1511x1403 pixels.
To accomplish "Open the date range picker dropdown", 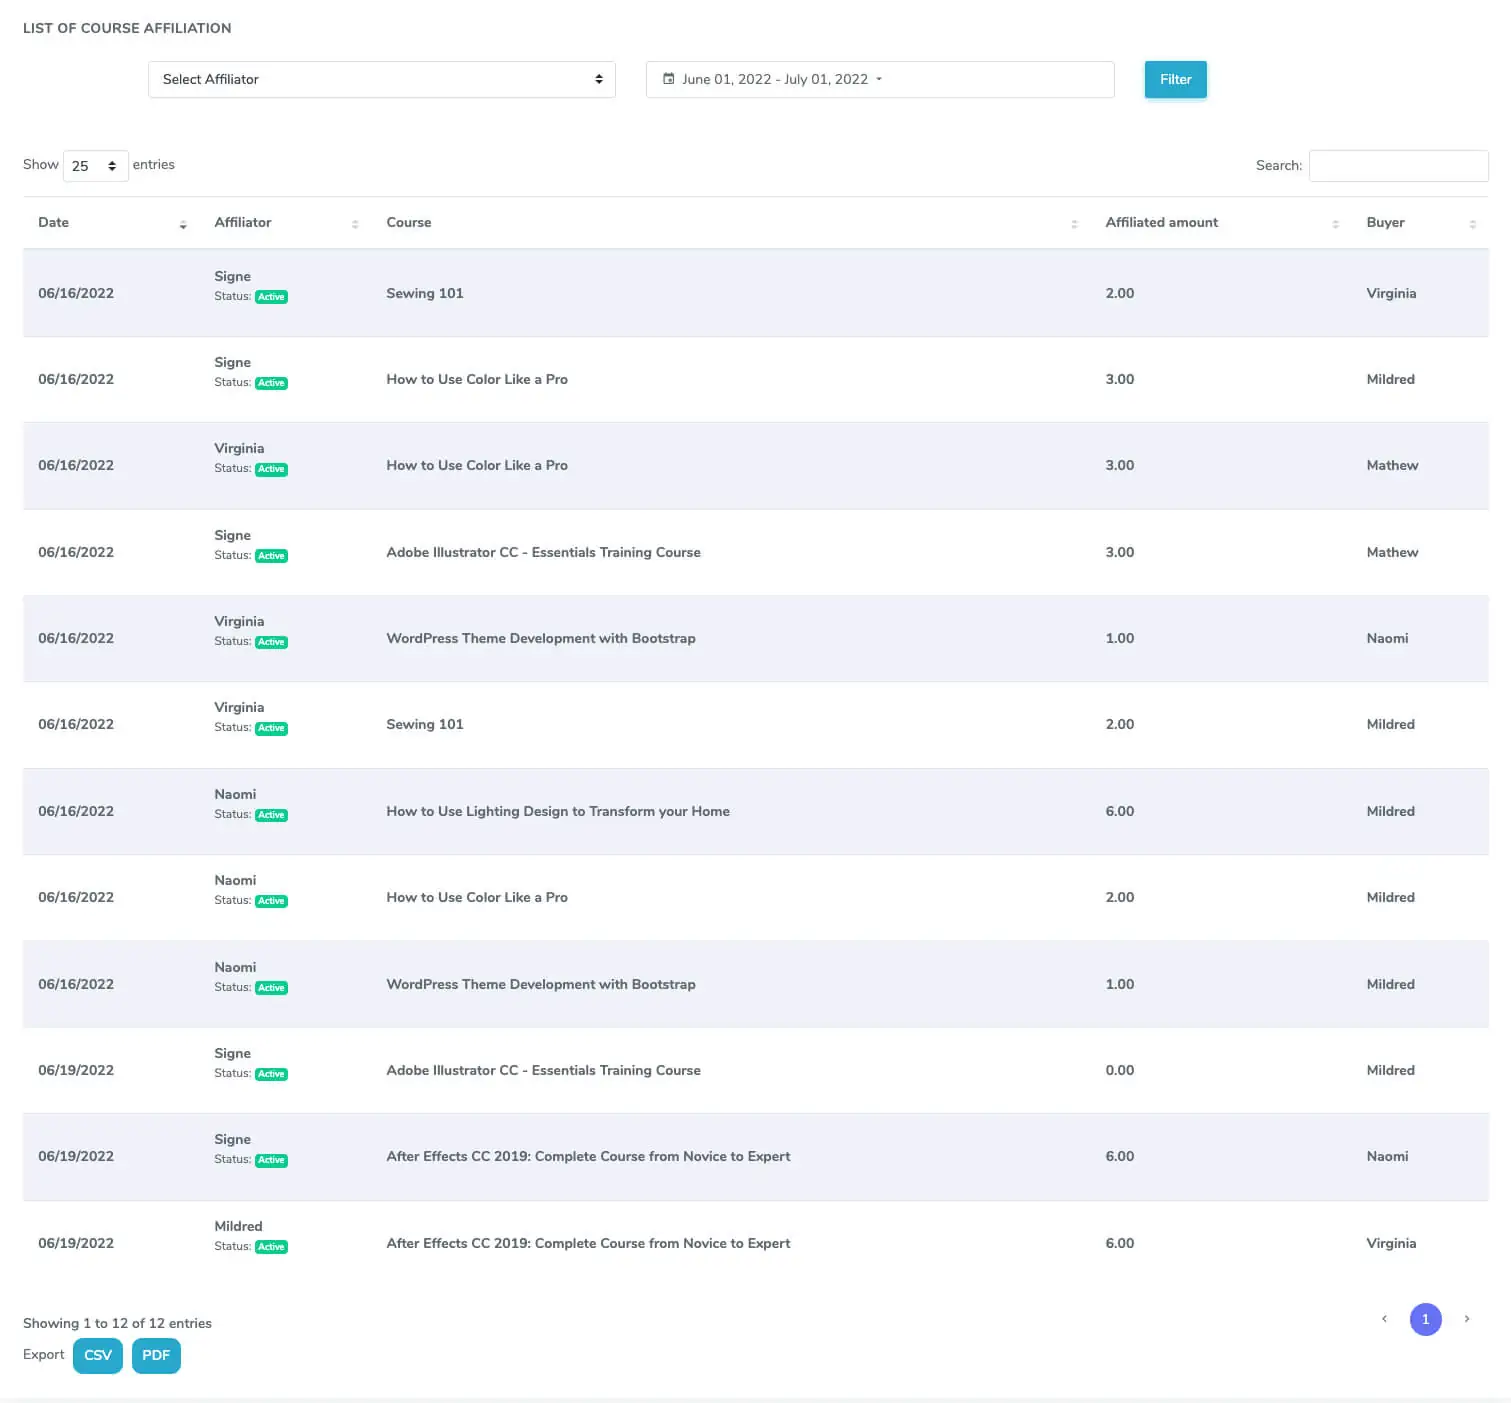I will [x=879, y=79].
